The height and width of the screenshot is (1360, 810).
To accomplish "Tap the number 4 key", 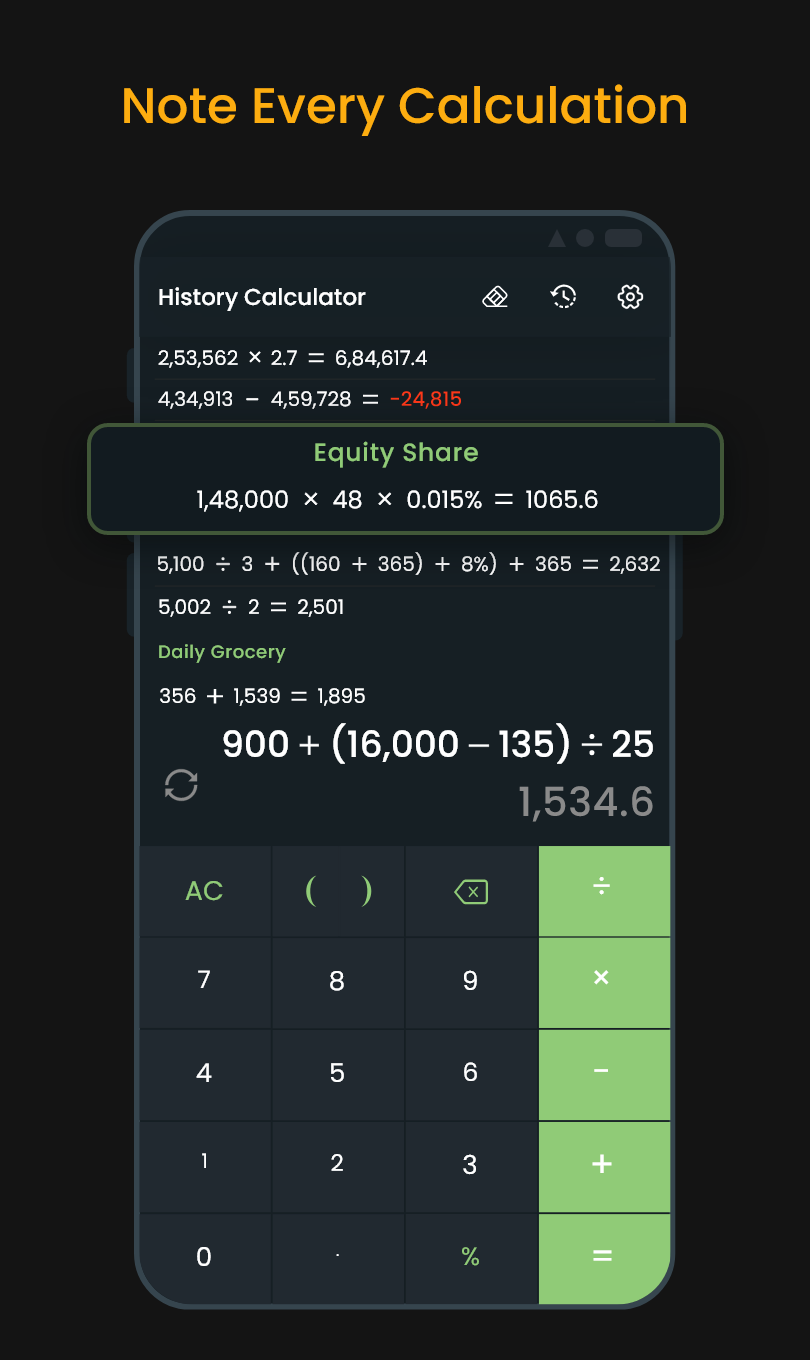I will [x=204, y=1075].
